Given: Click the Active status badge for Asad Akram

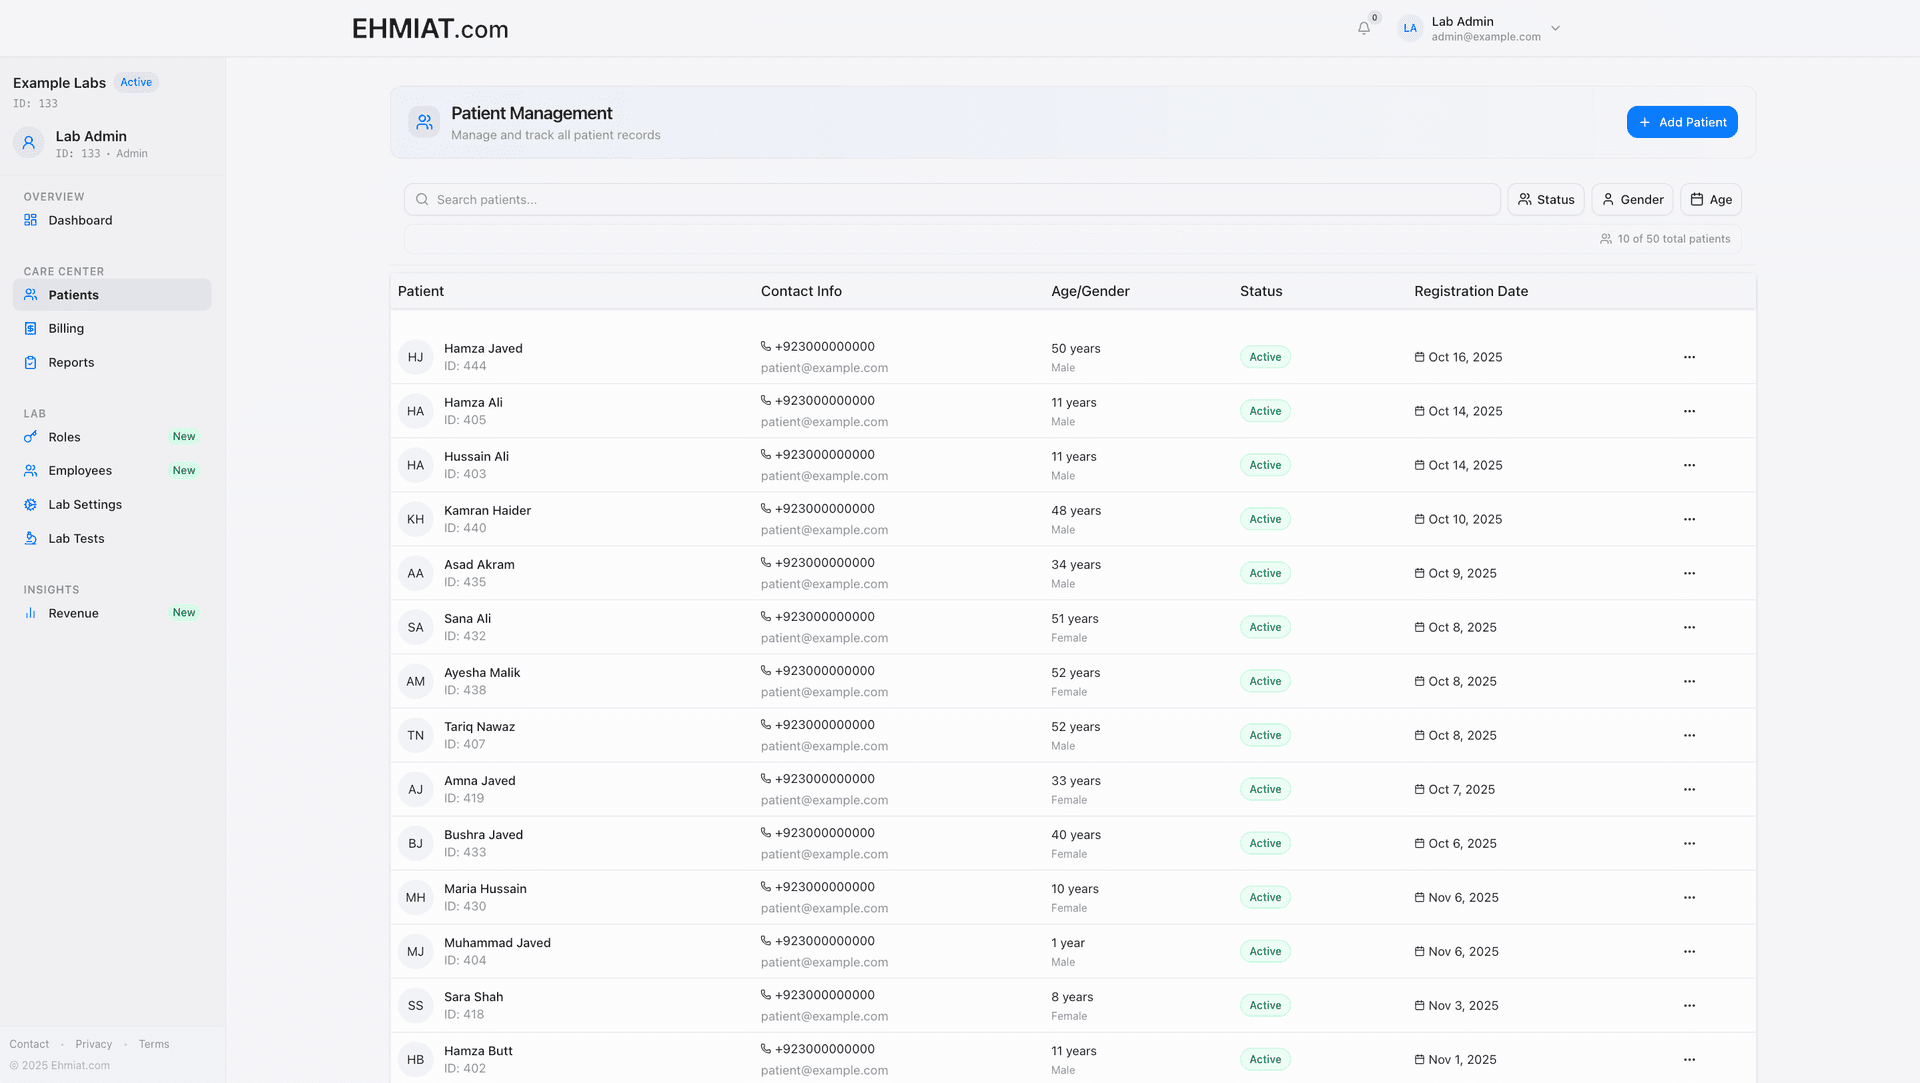Looking at the screenshot, I should (x=1265, y=573).
